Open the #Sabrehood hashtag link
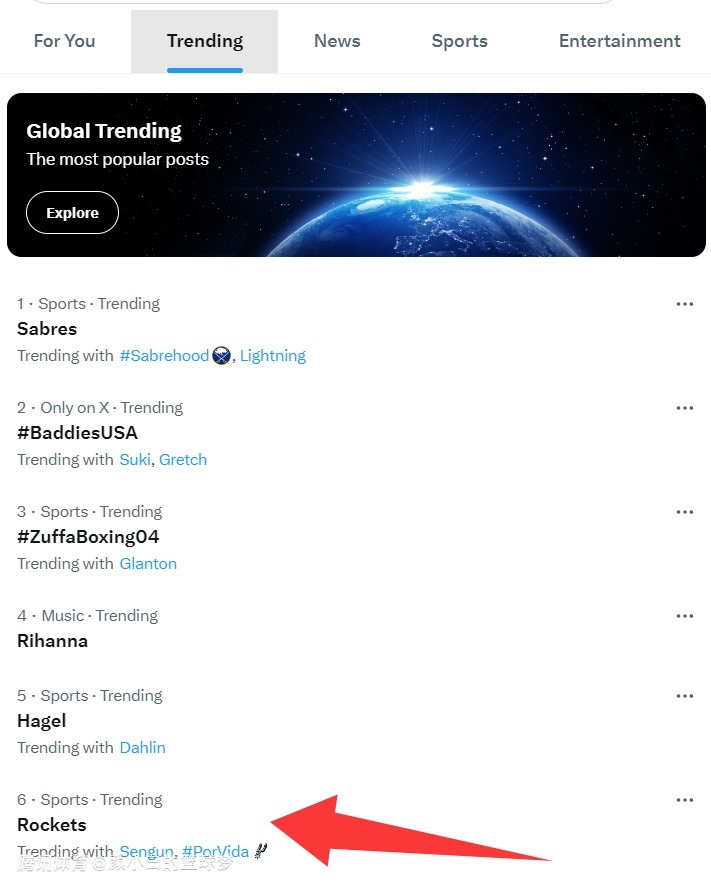 coord(164,356)
